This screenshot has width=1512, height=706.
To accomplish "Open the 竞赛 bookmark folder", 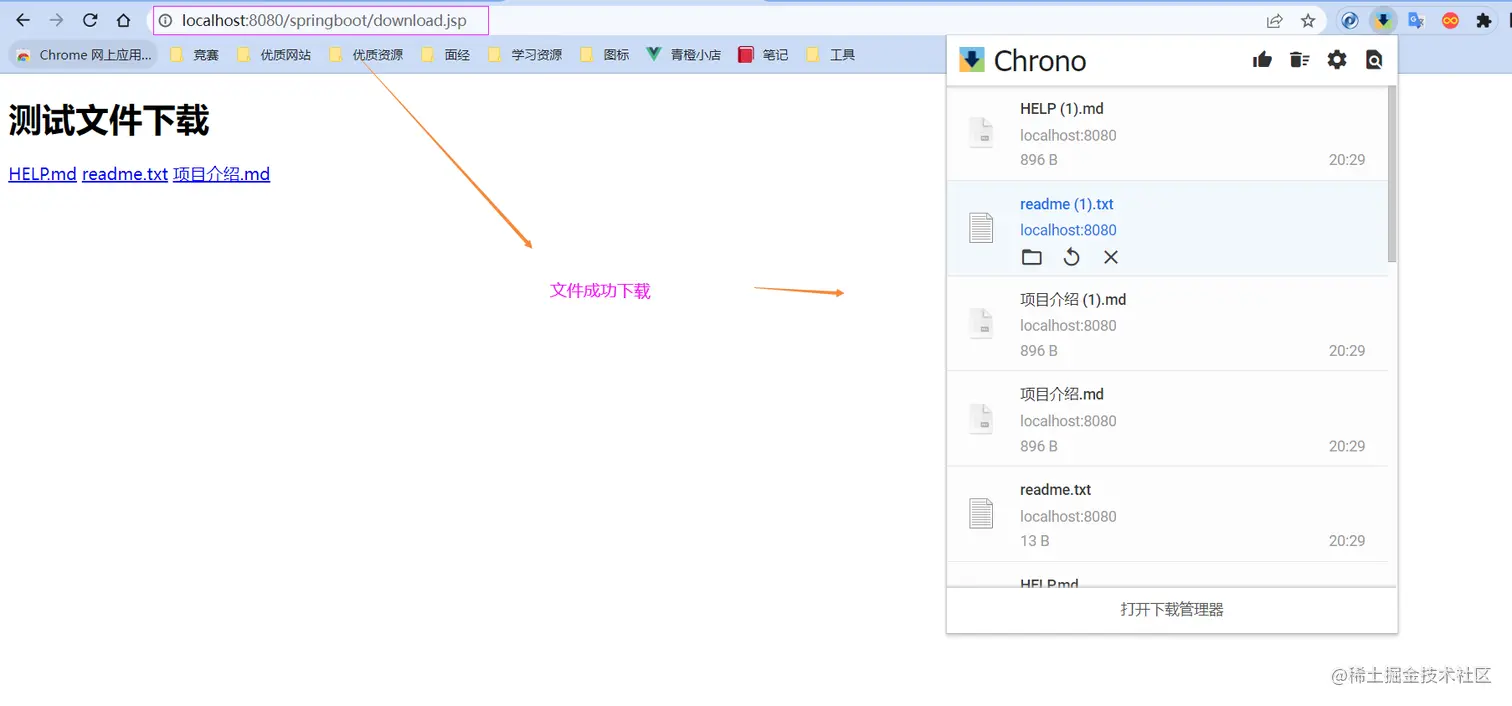I will pyautogui.click(x=194, y=55).
